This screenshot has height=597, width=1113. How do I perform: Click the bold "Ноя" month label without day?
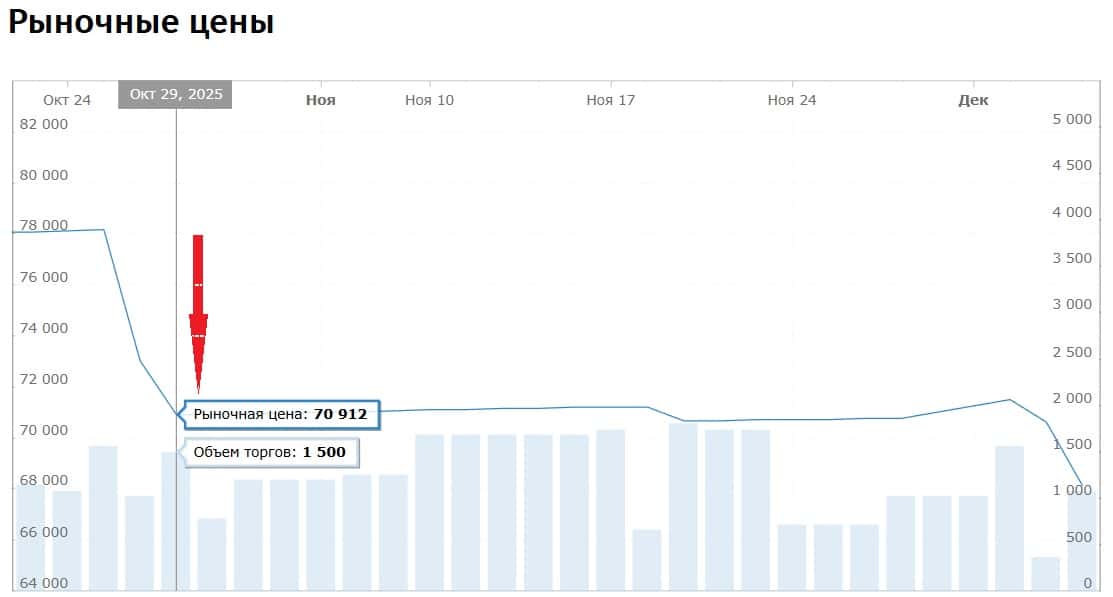coord(321,100)
